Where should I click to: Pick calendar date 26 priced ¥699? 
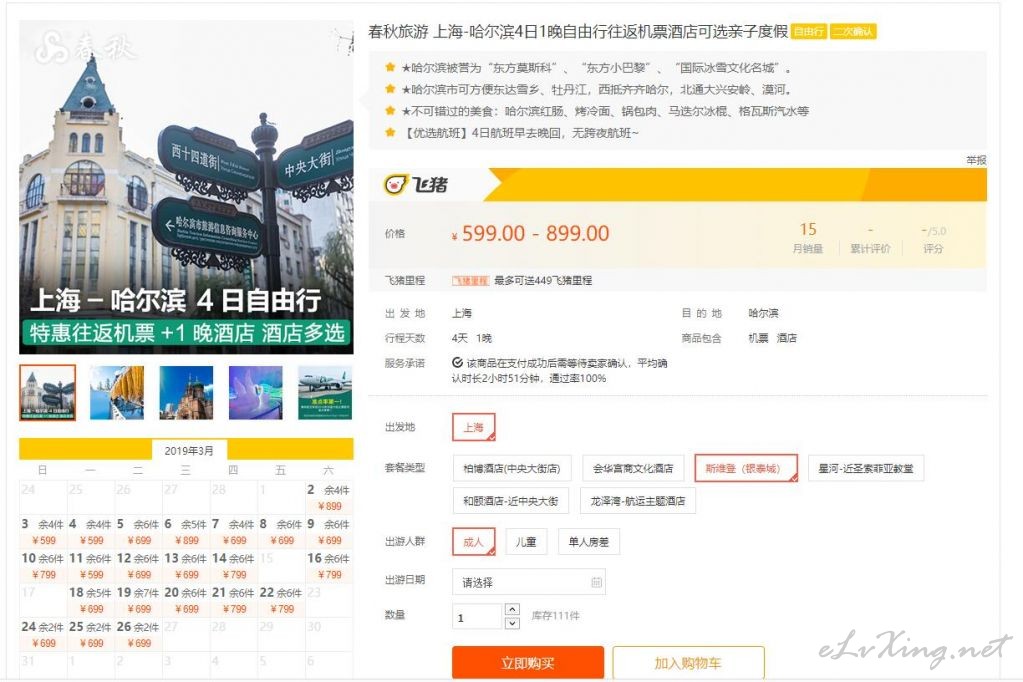point(138,634)
